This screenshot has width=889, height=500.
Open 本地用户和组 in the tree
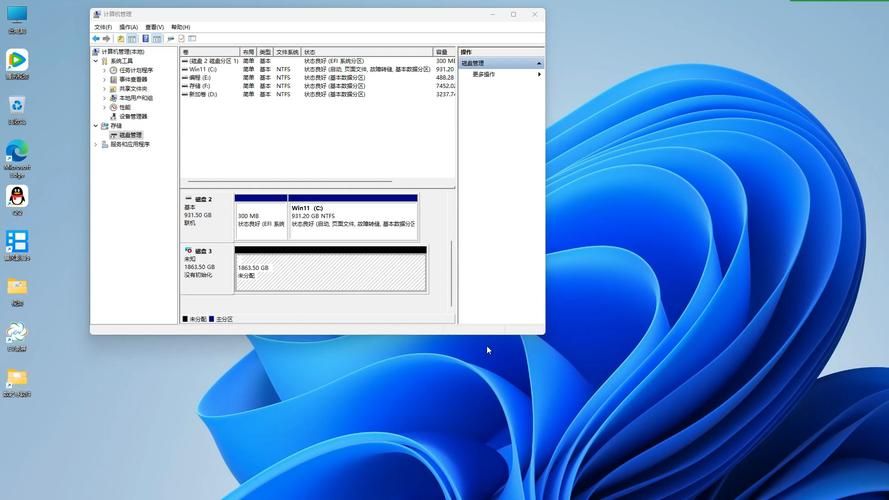pos(132,98)
